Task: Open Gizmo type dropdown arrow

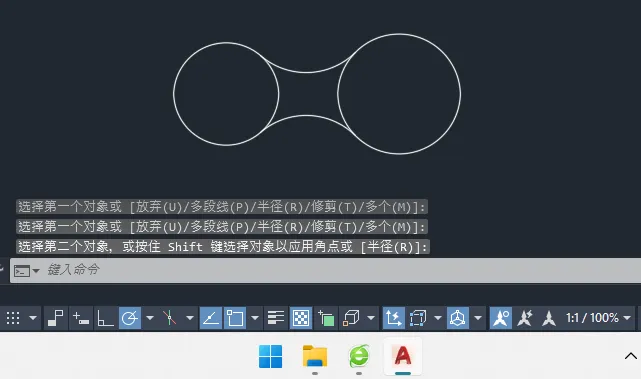Action: click(477, 318)
